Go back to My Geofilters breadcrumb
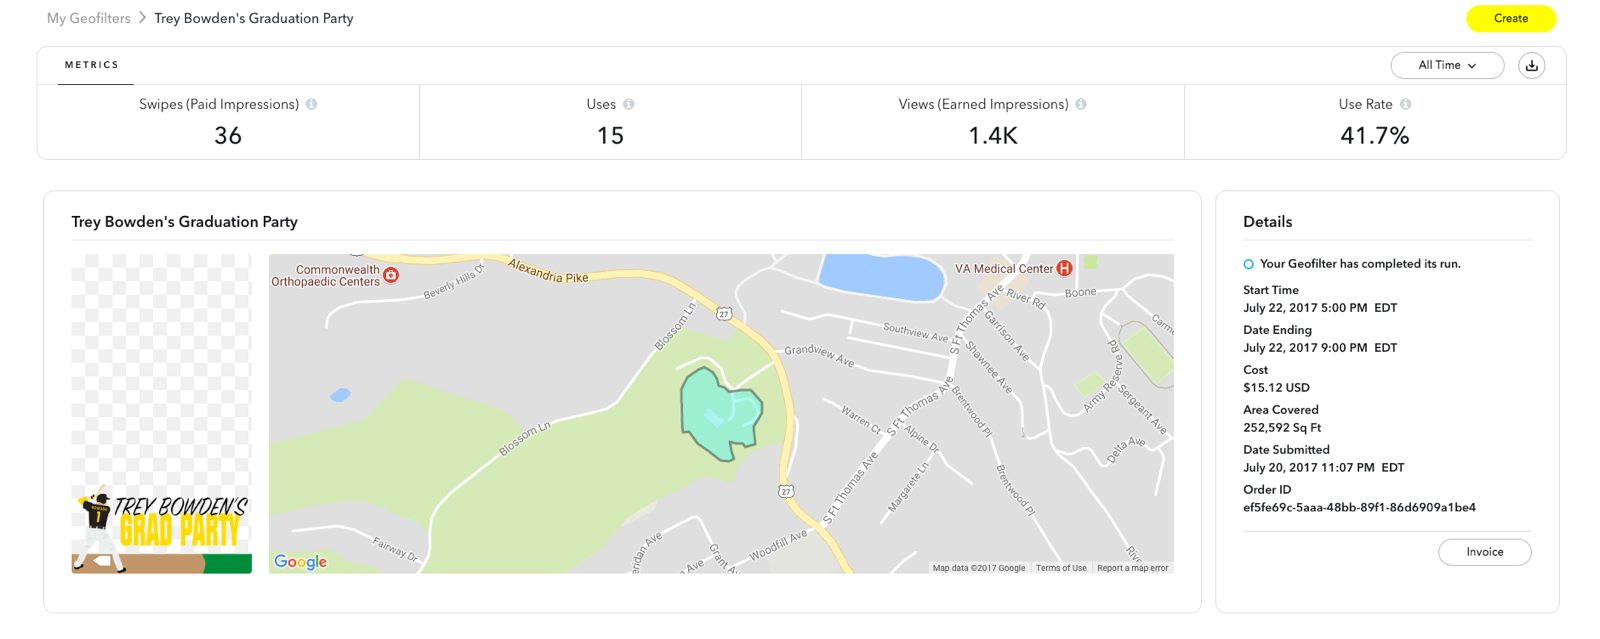The image size is (1600, 639). (89, 18)
